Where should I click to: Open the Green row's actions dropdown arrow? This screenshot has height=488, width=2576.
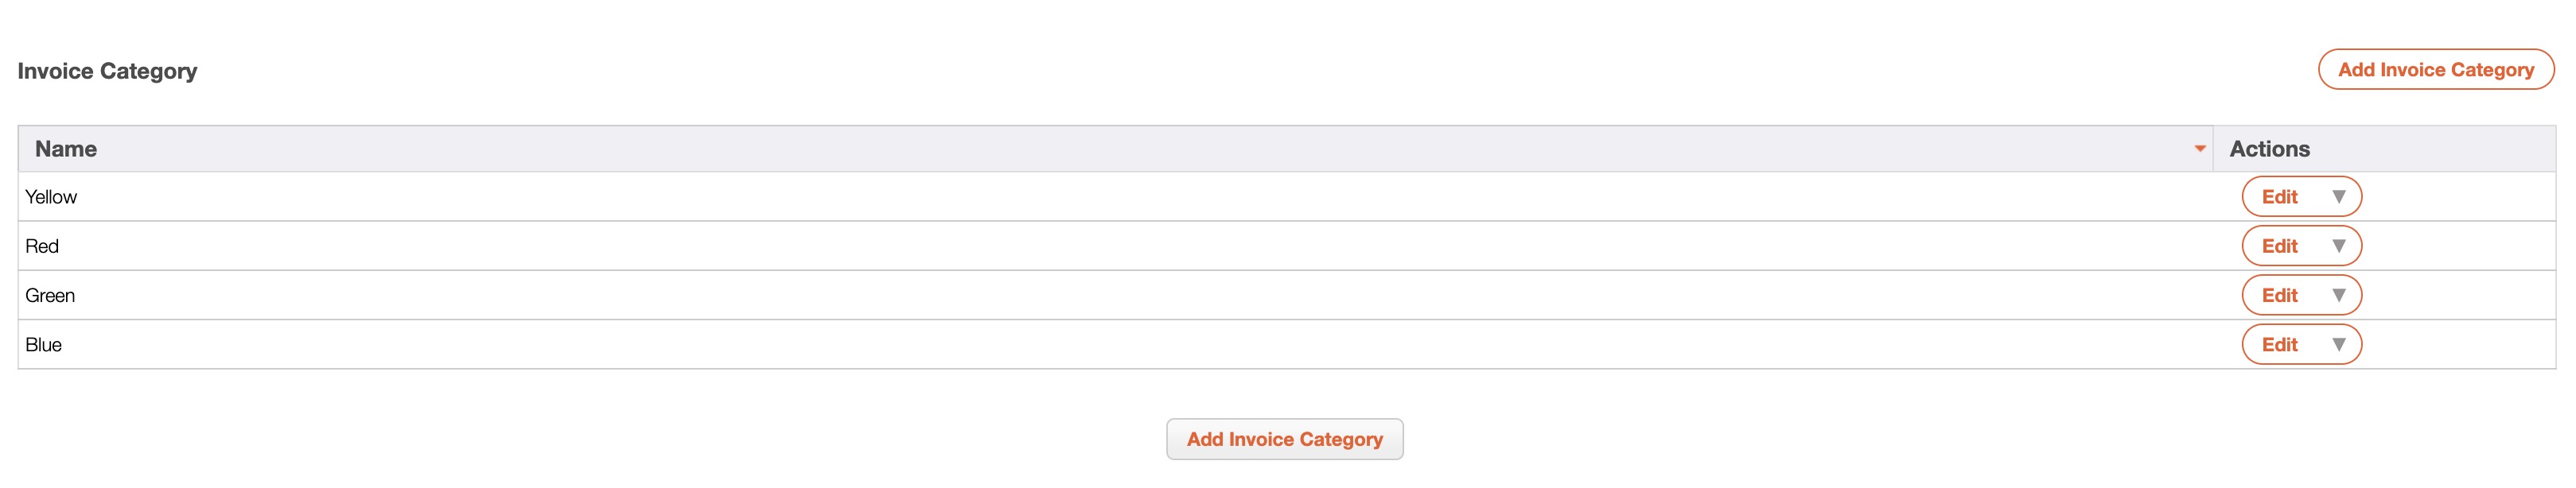point(2338,295)
